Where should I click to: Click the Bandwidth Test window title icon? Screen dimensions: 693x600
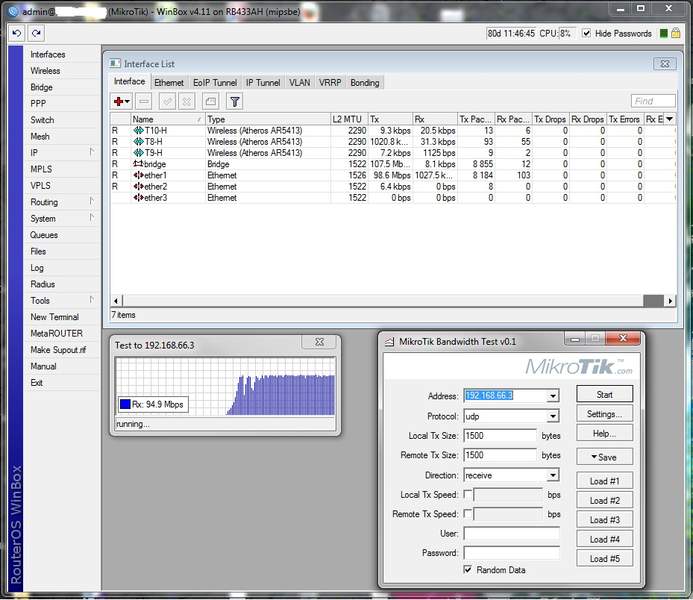point(389,342)
